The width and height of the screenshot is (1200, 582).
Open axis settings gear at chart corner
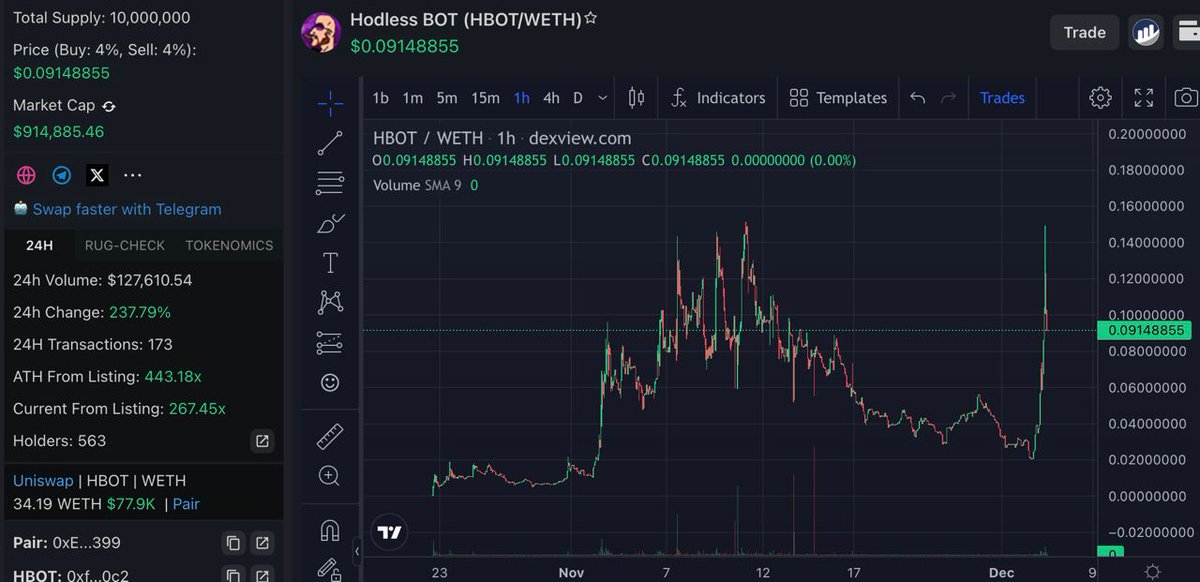coord(1153,572)
